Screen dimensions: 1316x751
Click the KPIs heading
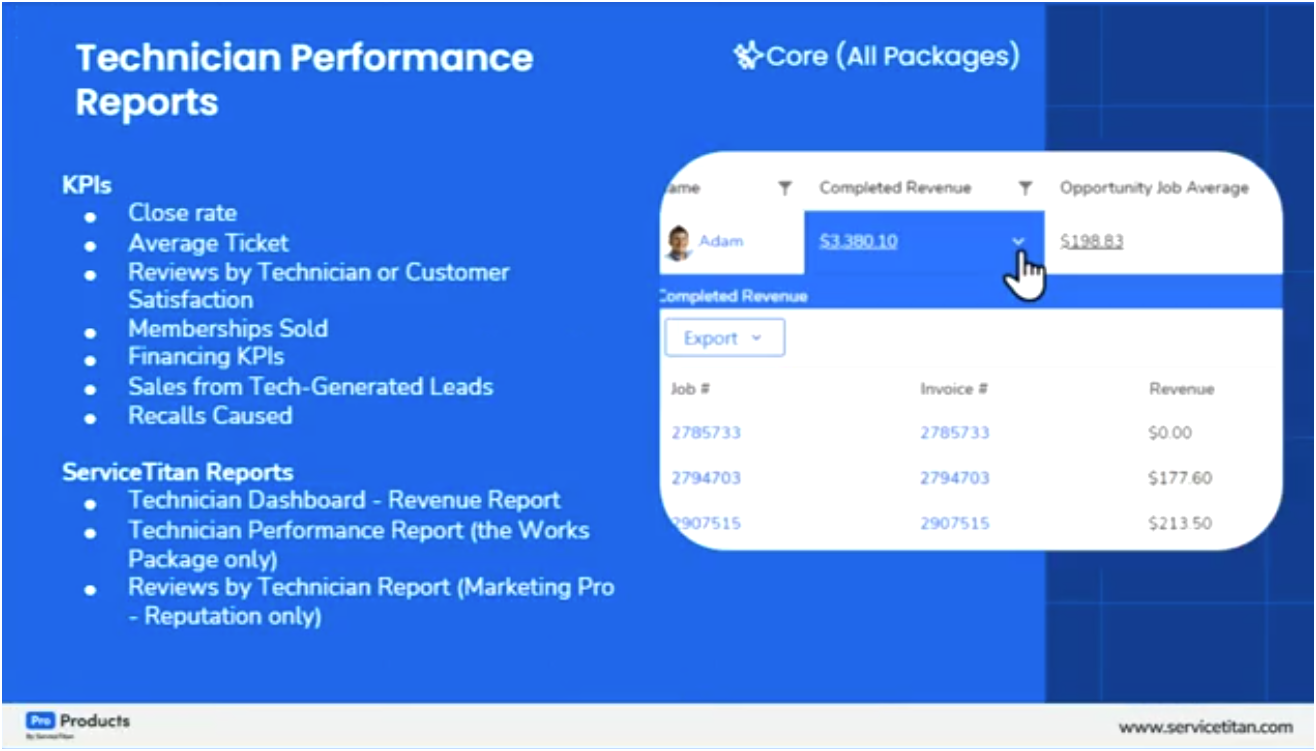pyautogui.click(x=87, y=185)
